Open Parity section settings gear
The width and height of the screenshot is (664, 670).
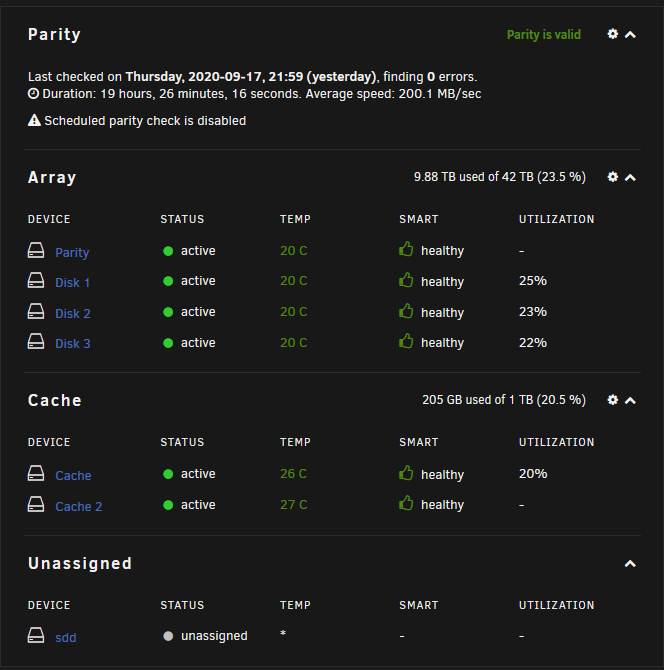(x=612, y=34)
